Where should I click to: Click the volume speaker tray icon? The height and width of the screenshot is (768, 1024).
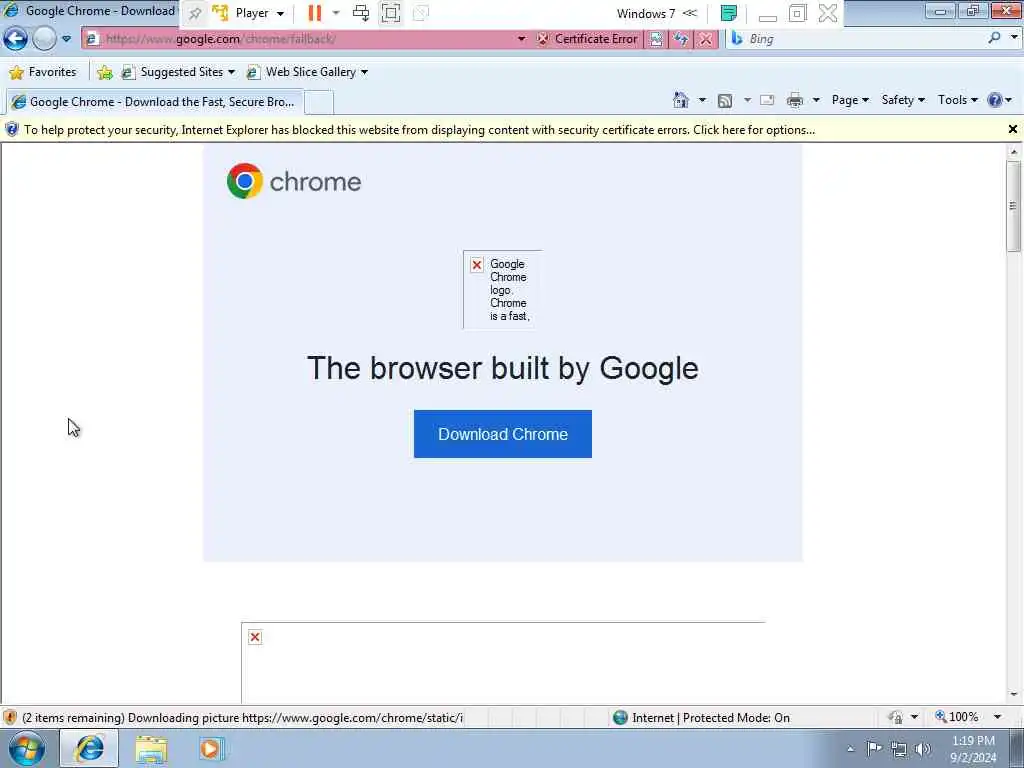point(922,749)
